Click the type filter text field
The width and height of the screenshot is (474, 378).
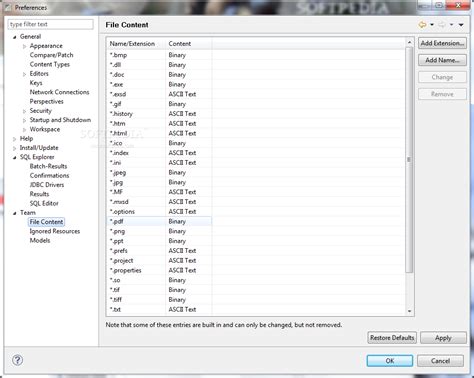click(x=50, y=24)
